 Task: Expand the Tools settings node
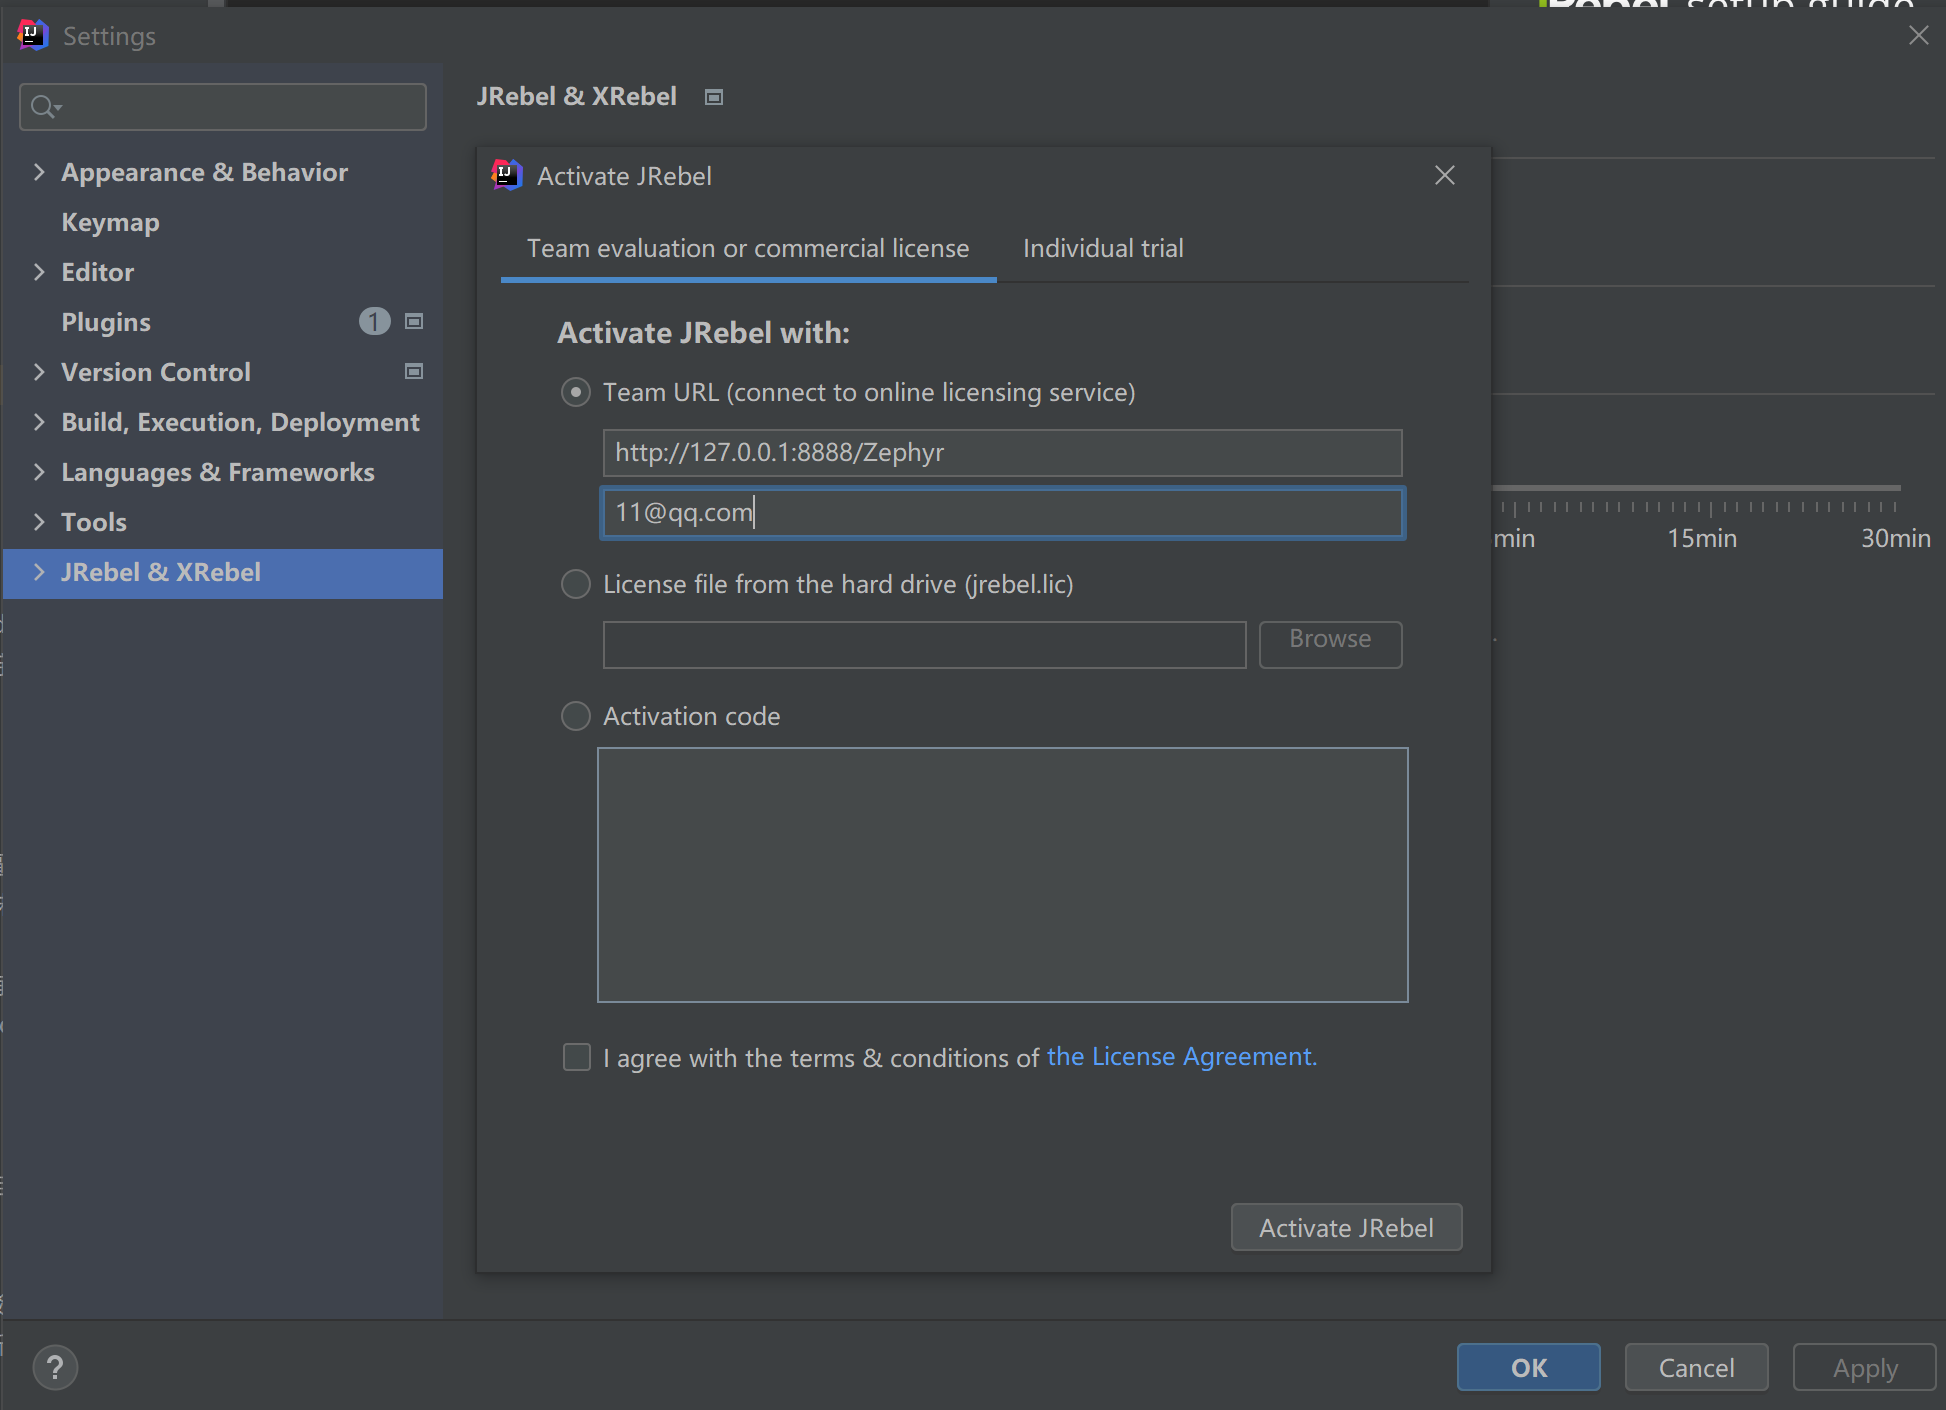pyautogui.click(x=39, y=522)
